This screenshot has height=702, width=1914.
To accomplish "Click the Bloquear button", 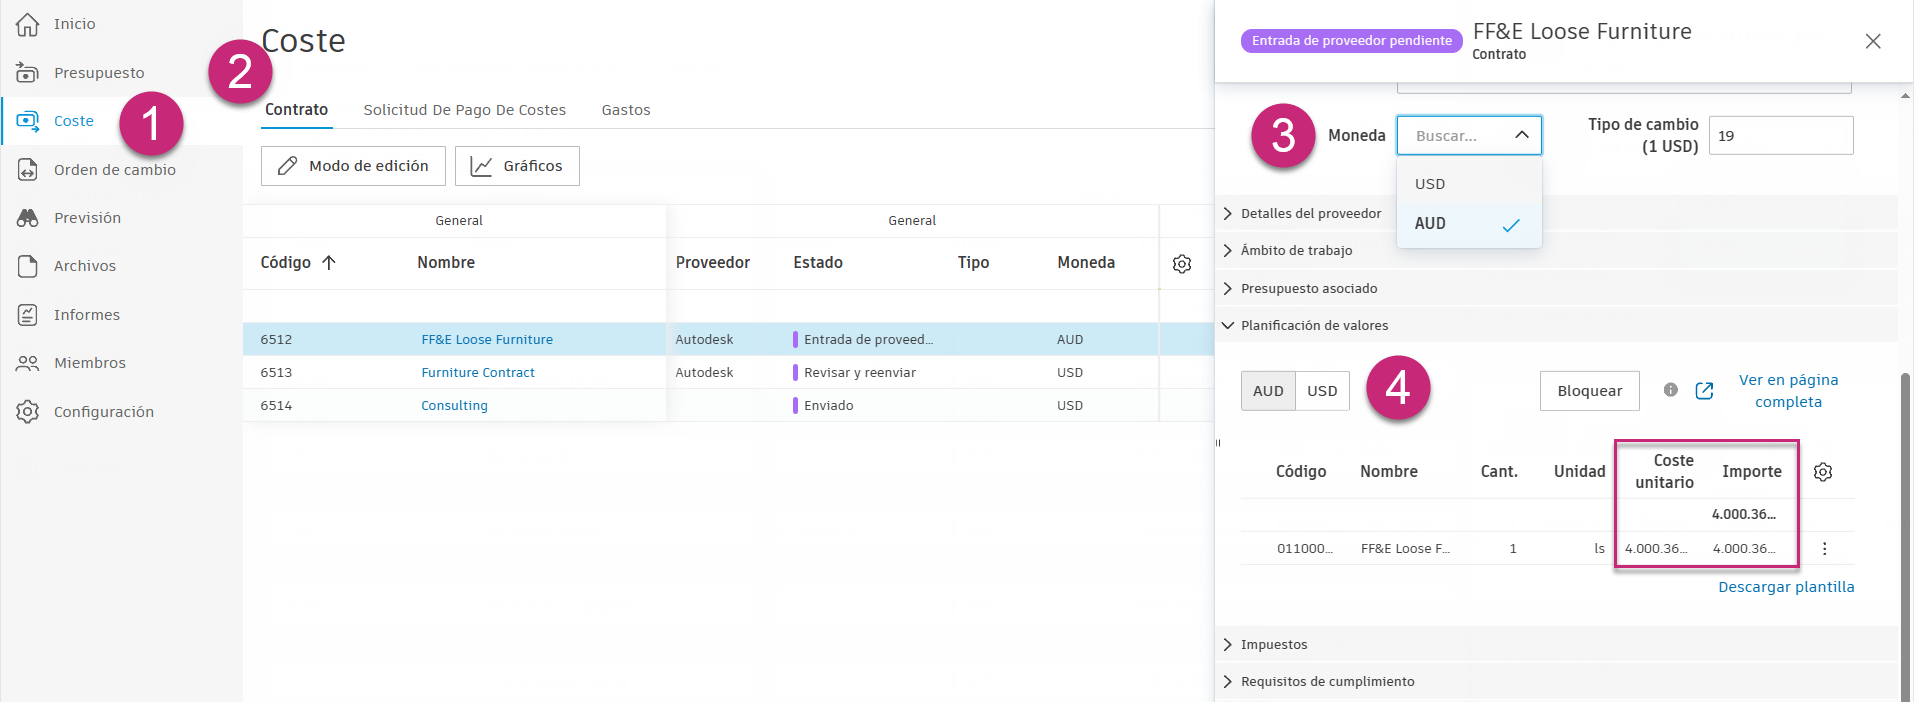I will click(1589, 391).
